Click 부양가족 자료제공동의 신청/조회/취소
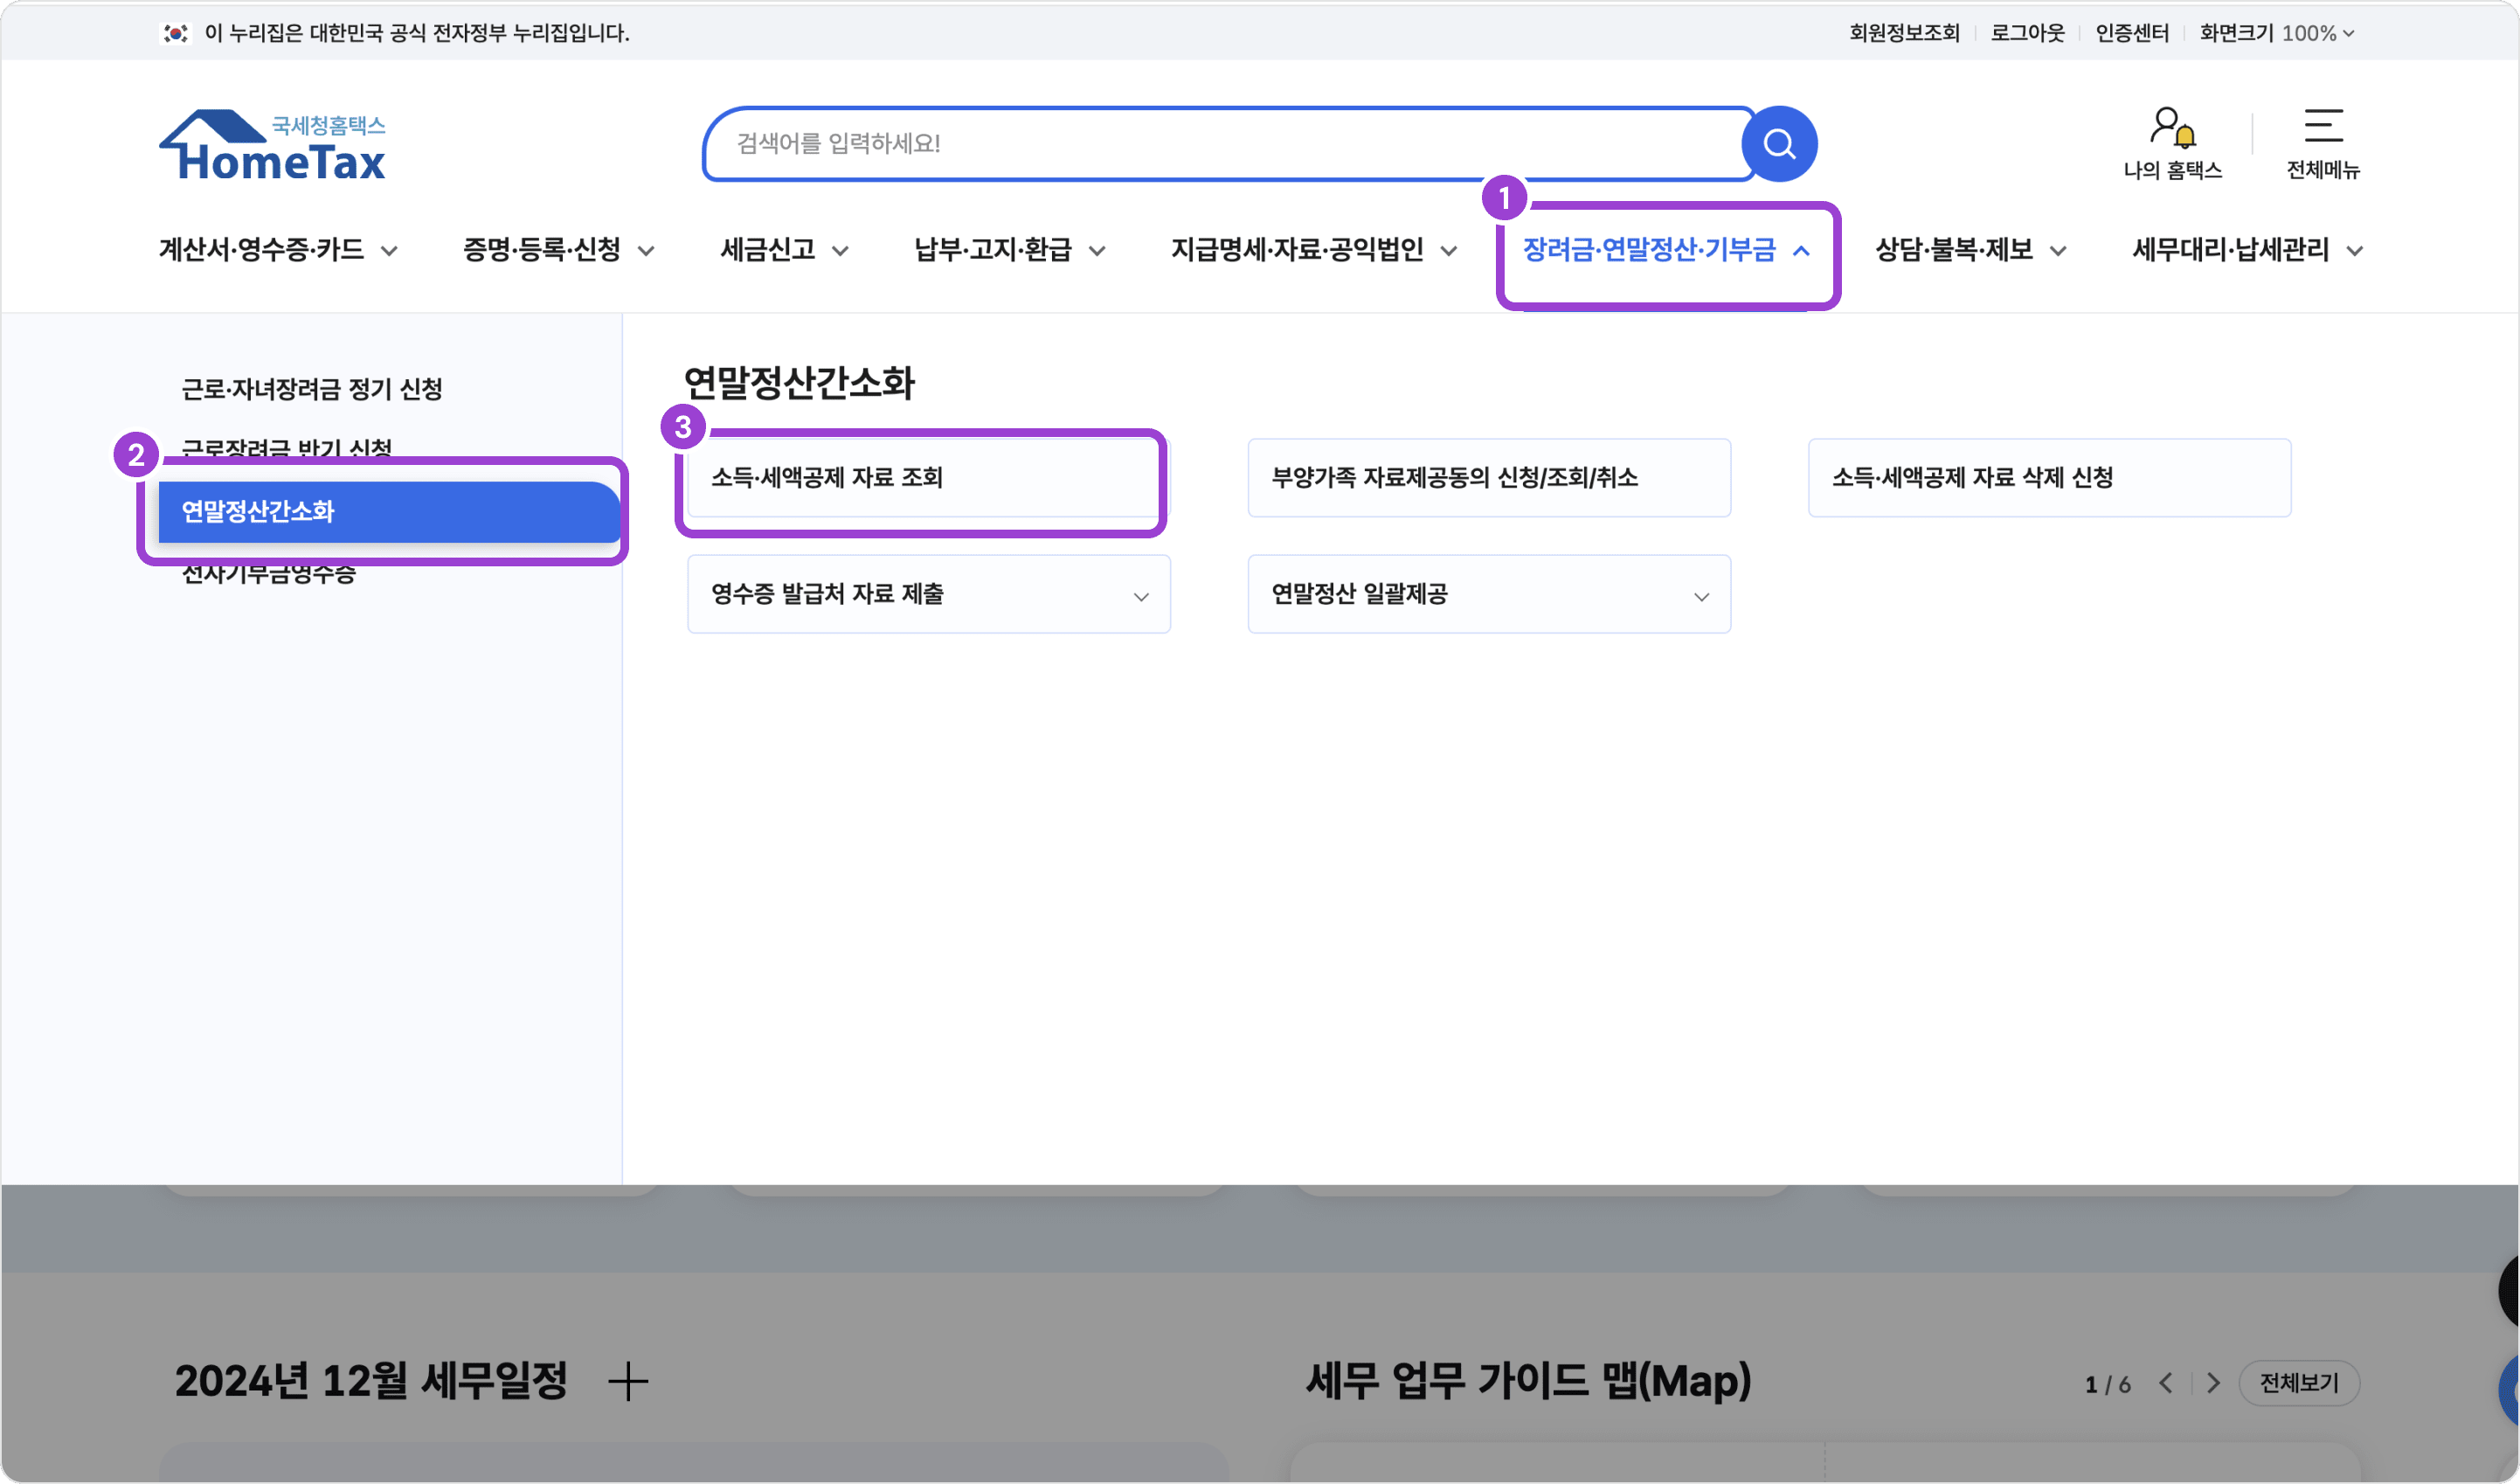The height and width of the screenshot is (1484, 2520). click(x=1488, y=478)
